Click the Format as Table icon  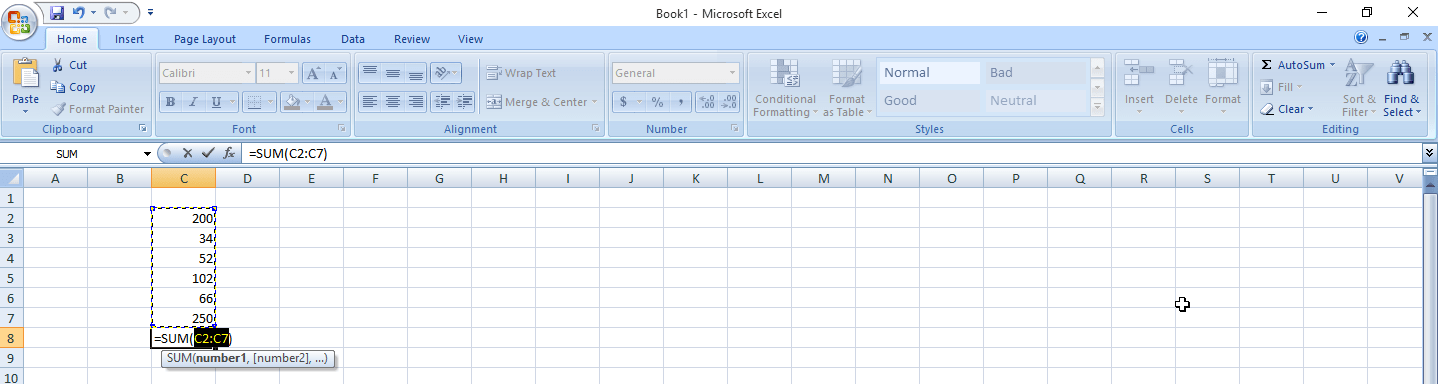click(846, 74)
